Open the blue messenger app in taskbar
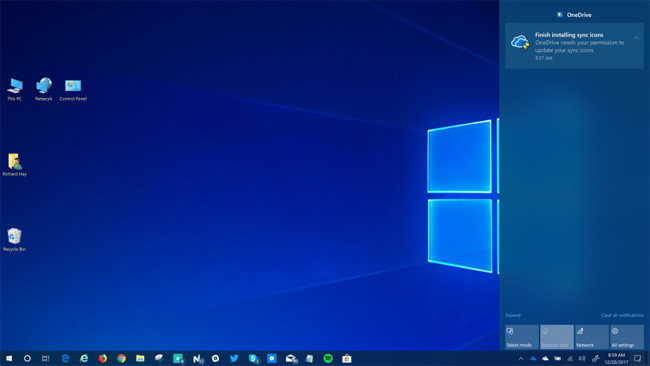Viewport: 650px width, 366px height. click(272, 359)
